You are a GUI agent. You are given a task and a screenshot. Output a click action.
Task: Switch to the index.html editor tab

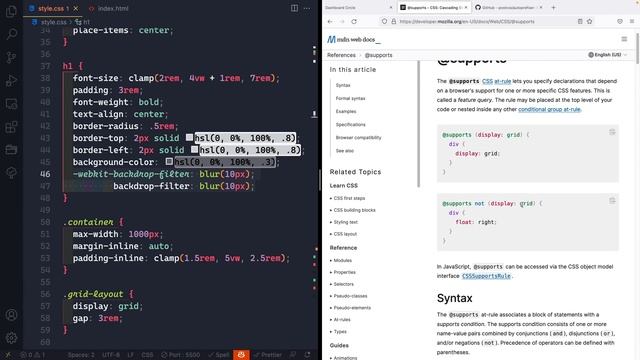coord(109,8)
